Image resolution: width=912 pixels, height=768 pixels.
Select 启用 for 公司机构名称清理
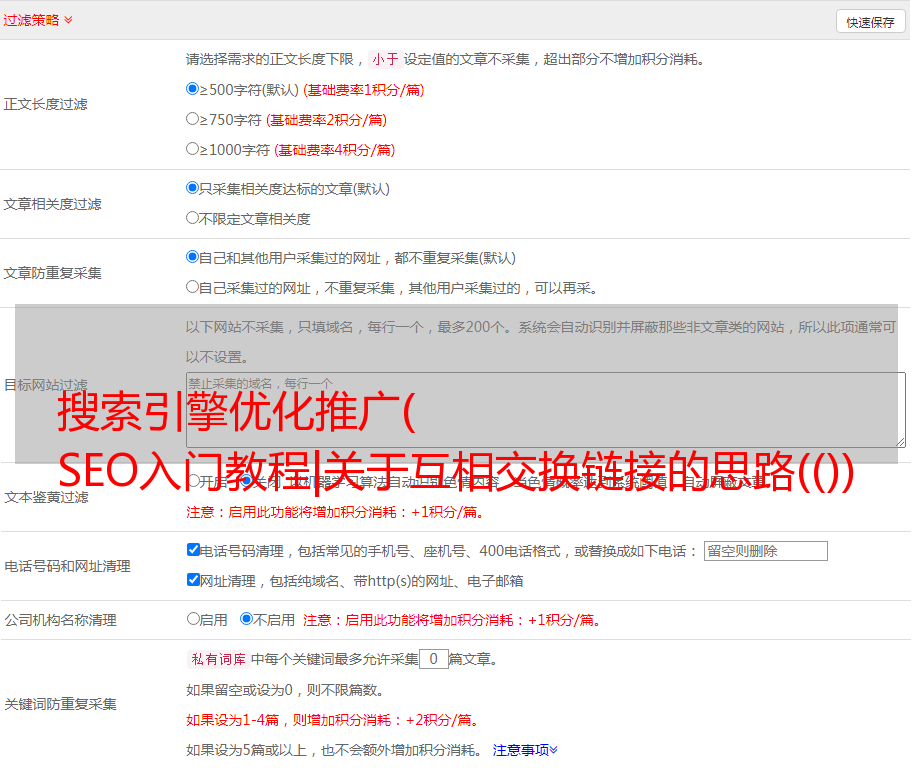click(193, 619)
